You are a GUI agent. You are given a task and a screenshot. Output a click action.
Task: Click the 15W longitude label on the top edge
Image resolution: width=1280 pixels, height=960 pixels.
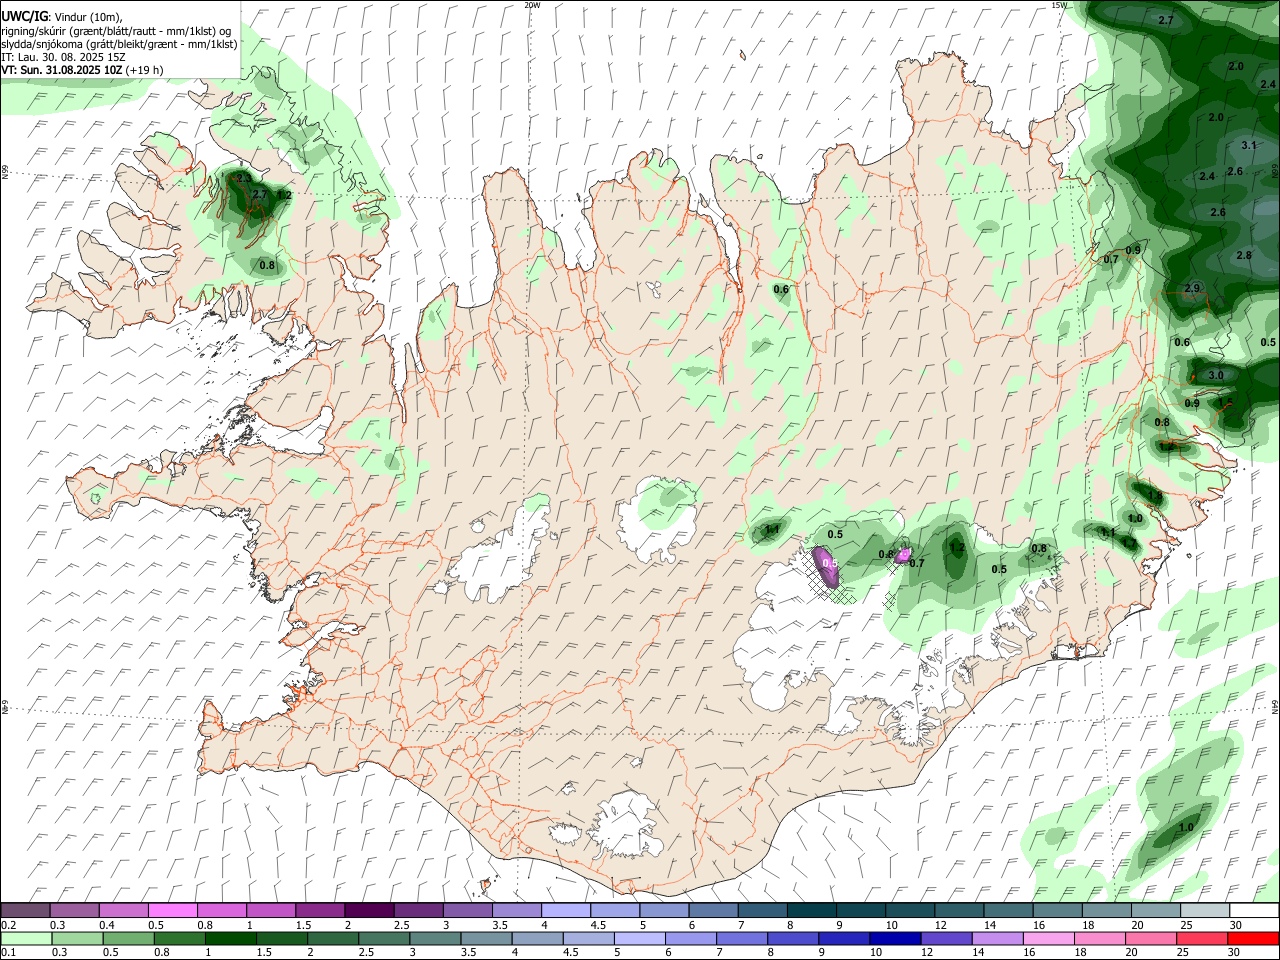(1059, 5)
